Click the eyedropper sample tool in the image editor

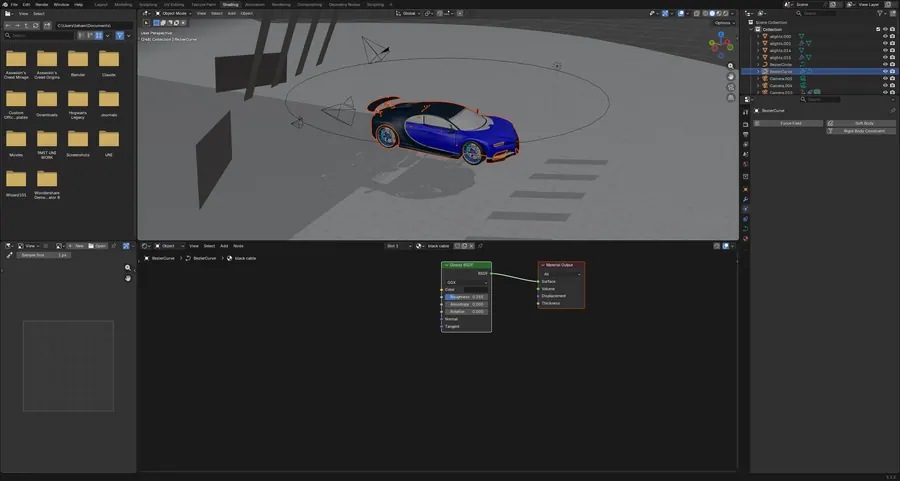coord(9,255)
